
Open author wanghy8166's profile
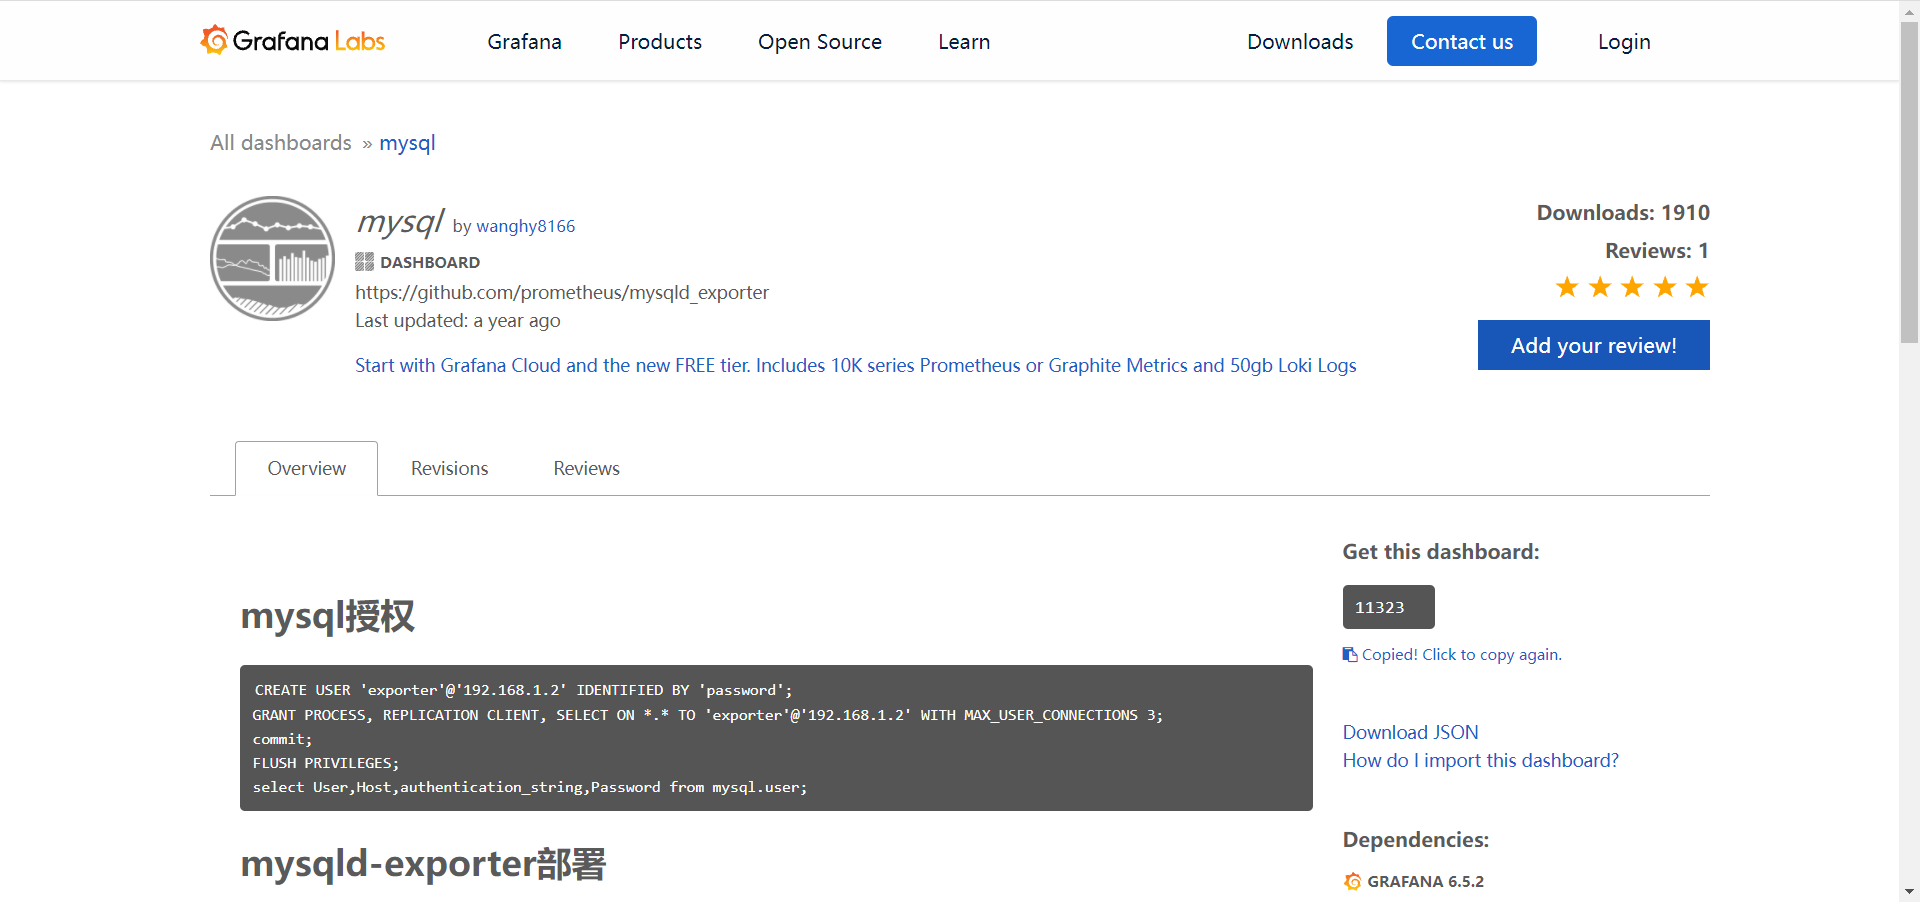pyautogui.click(x=526, y=226)
